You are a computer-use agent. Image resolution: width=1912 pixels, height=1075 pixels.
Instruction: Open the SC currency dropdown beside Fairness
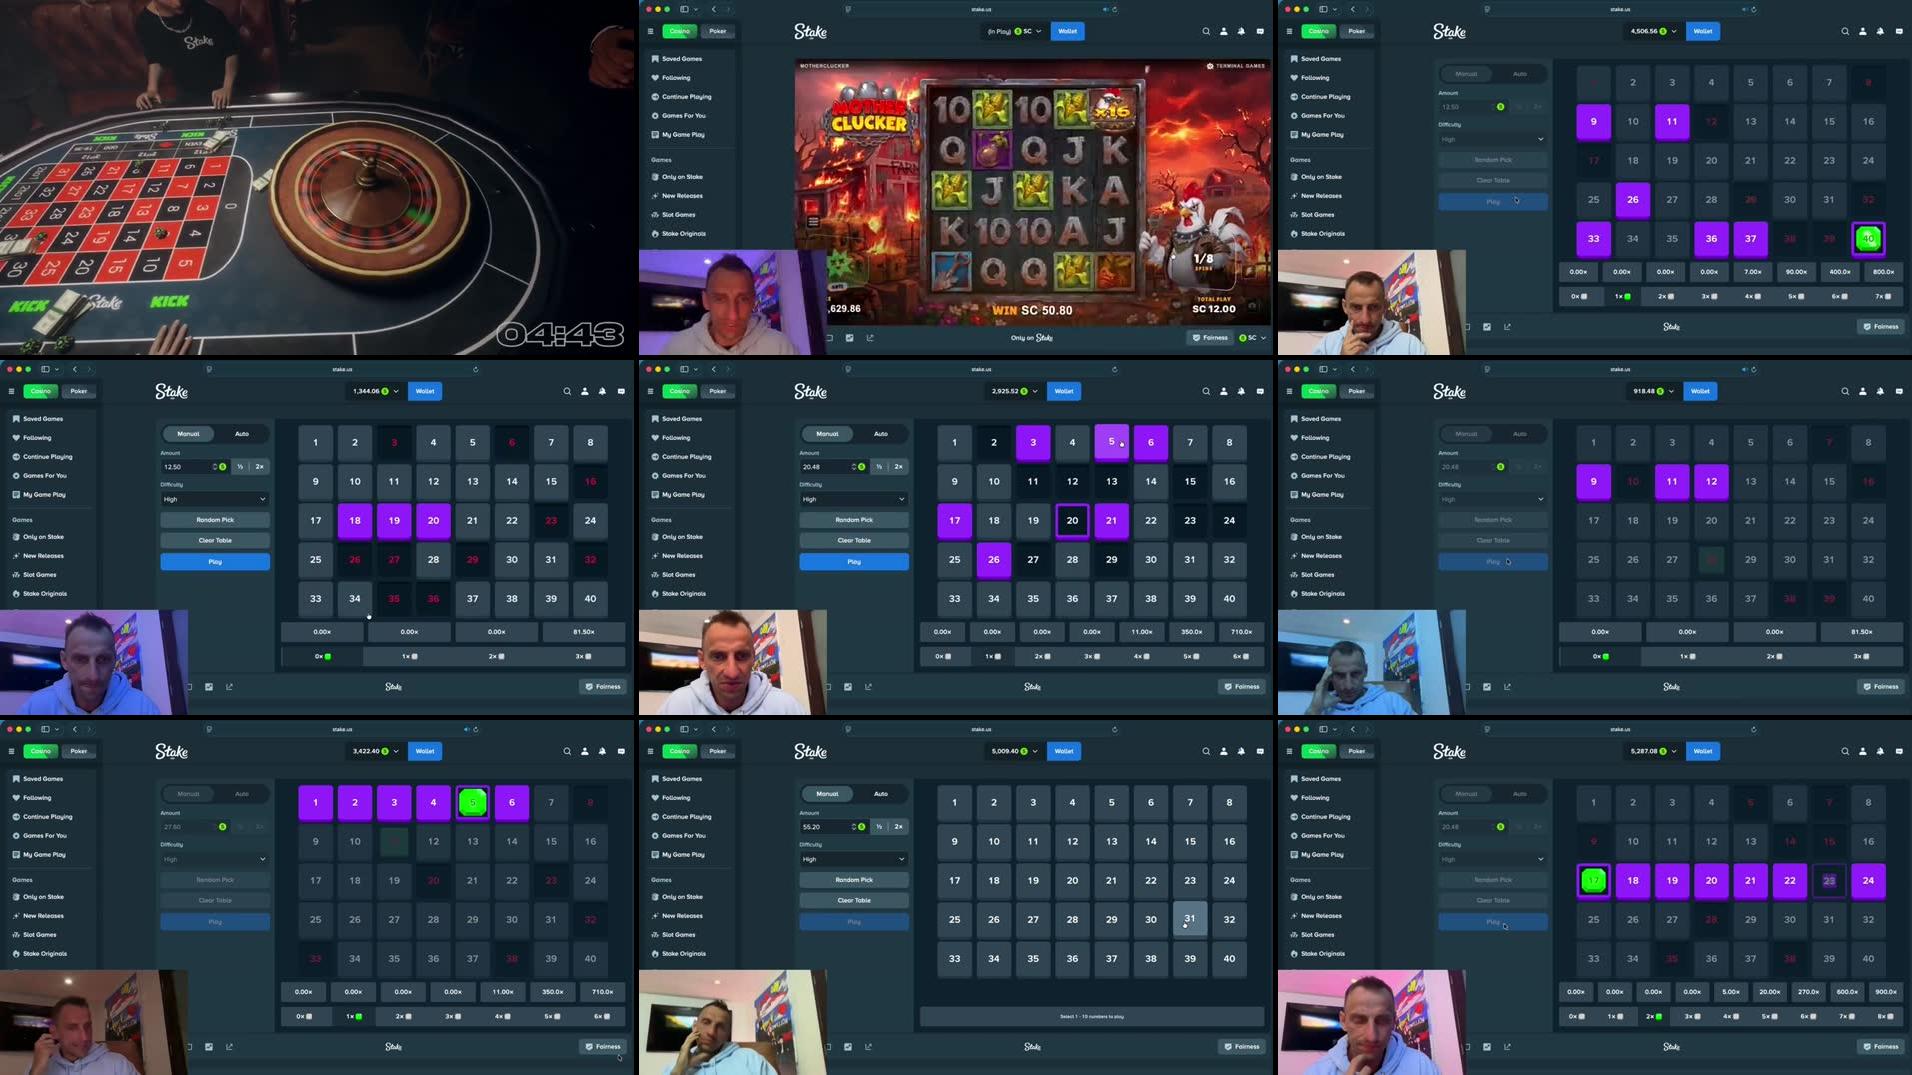coord(1252,338)
